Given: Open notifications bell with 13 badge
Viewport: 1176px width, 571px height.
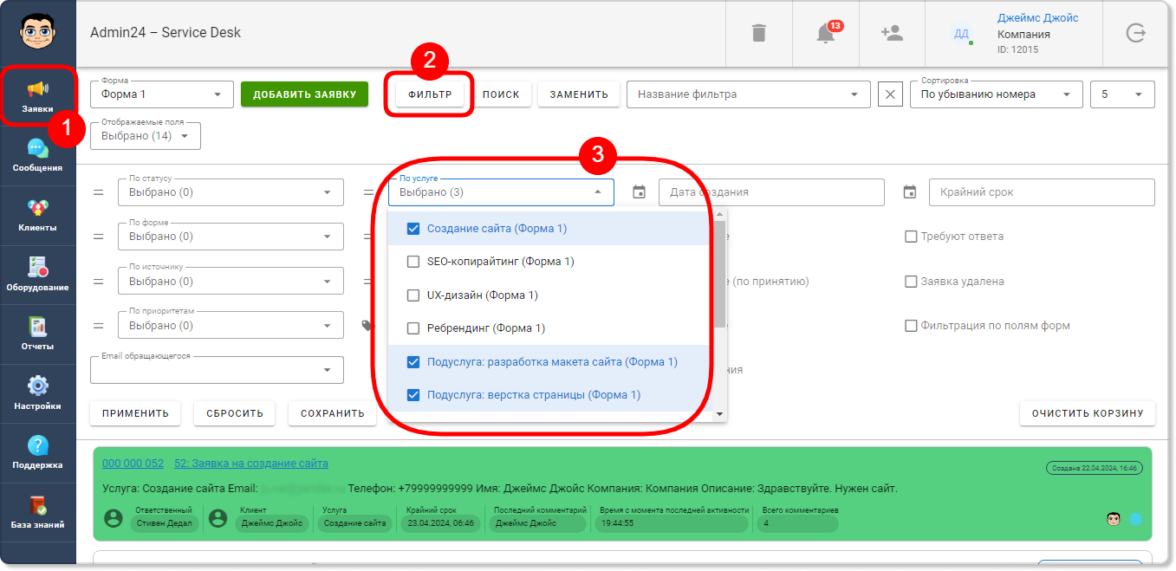Looking at the screenshot, I should point(826,33).
